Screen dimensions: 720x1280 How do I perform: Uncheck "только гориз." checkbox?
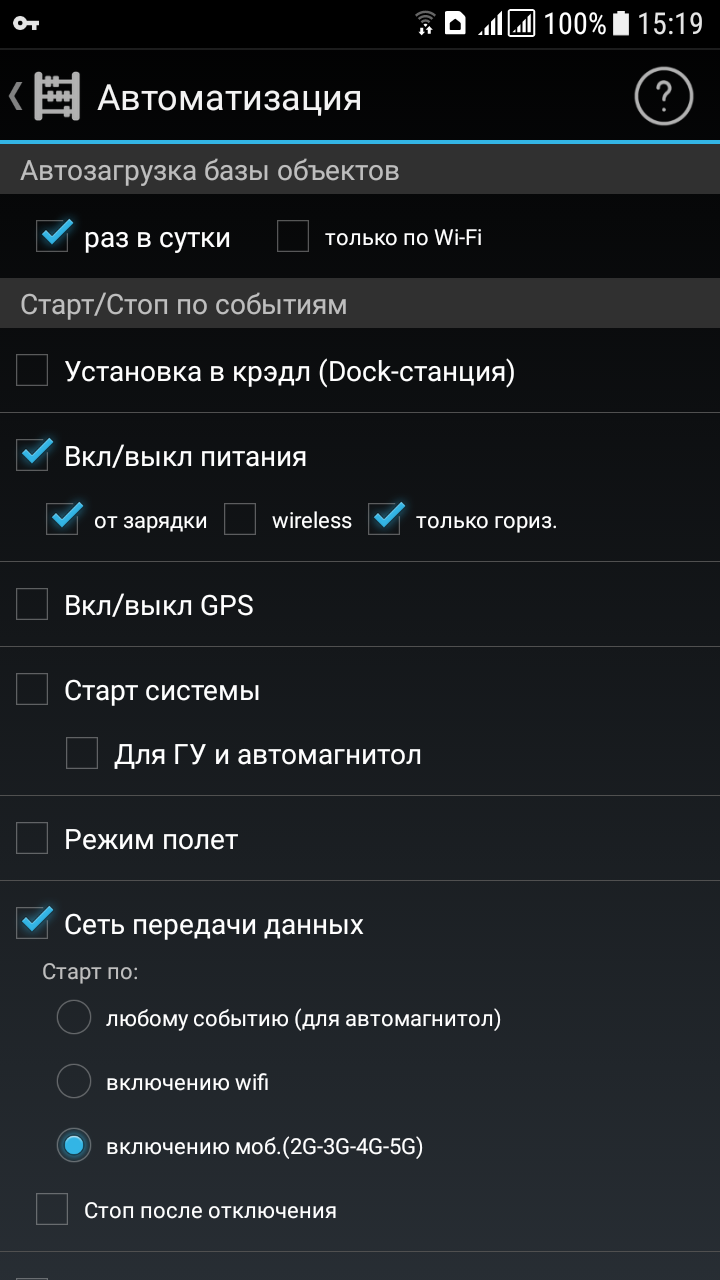click(385, 520)
